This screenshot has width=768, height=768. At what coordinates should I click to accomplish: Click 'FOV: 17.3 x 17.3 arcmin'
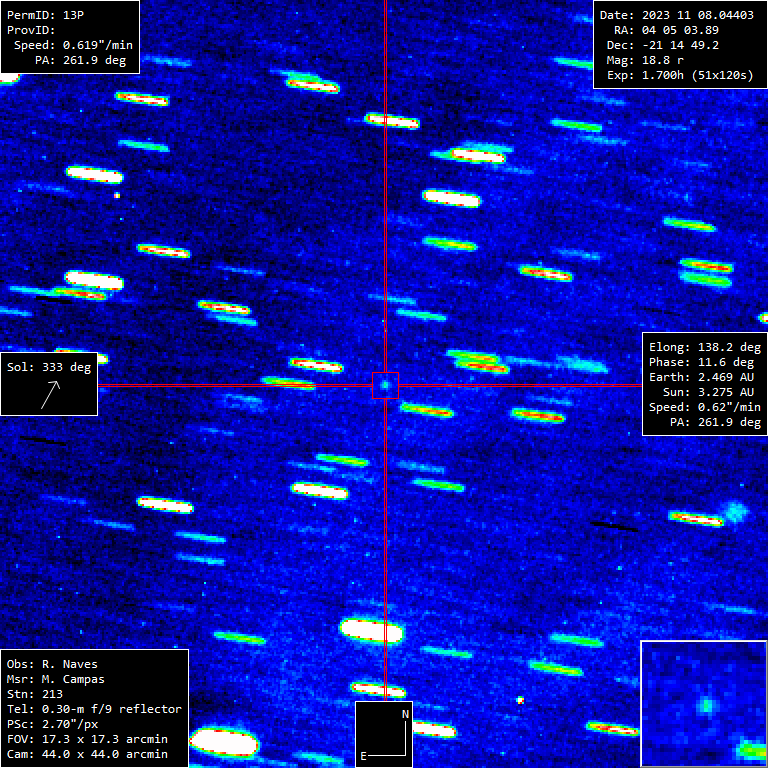[x=87, y=739]
